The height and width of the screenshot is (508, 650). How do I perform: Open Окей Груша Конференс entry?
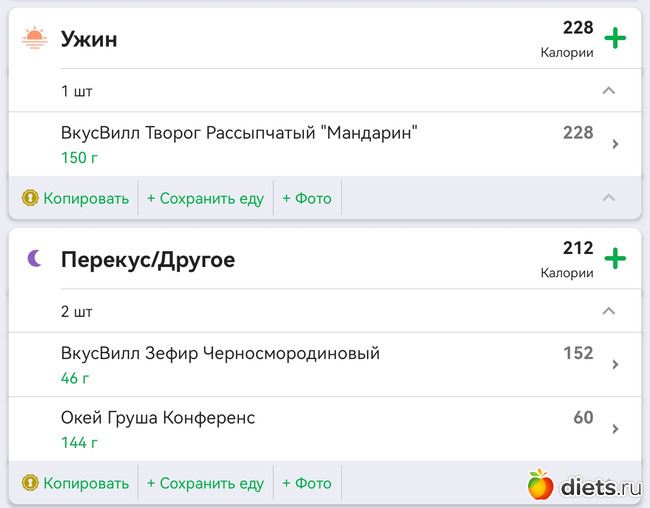[x=158, y=418]
